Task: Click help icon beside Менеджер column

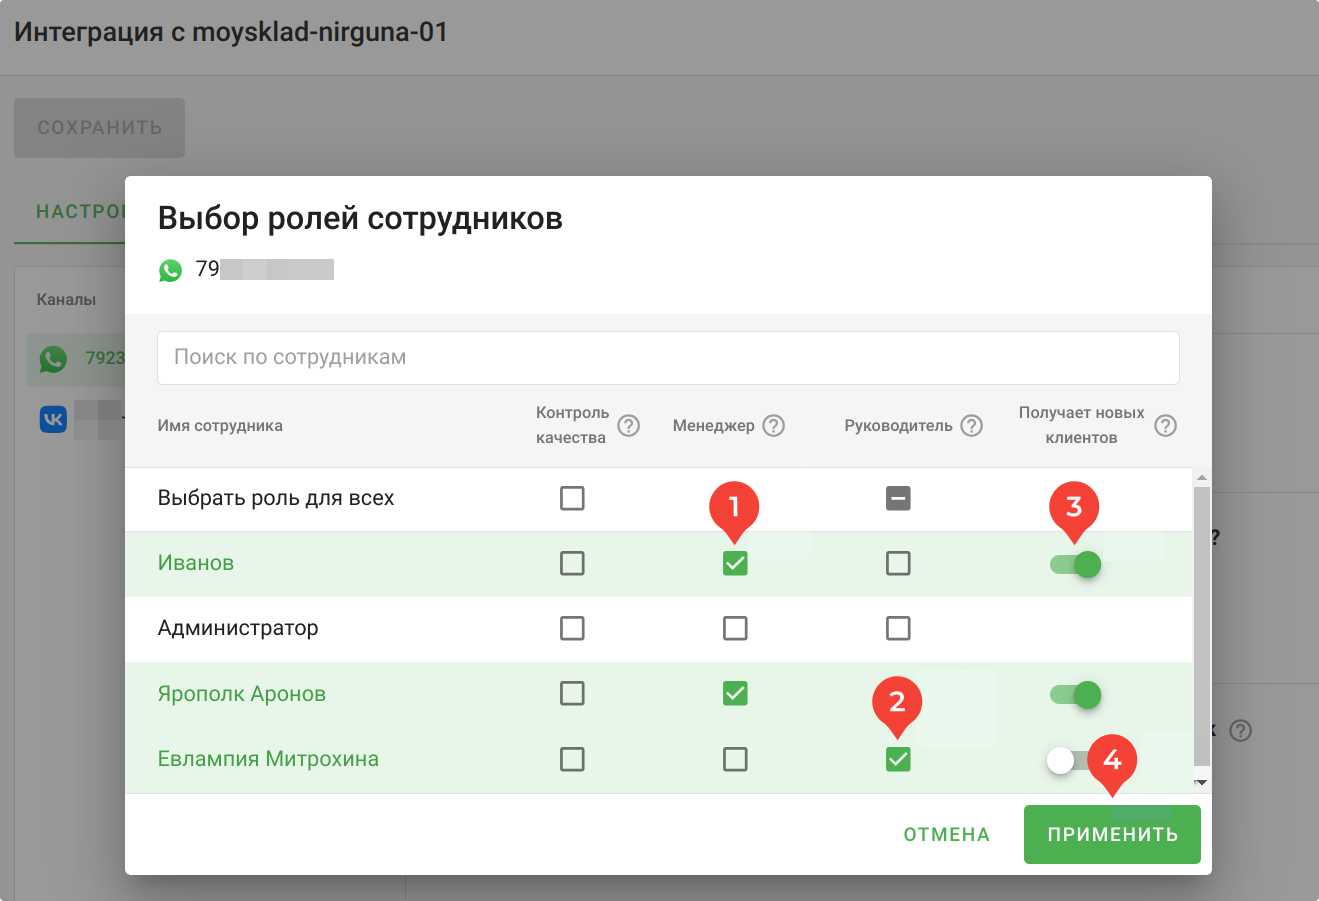Action: coord(773,426)
